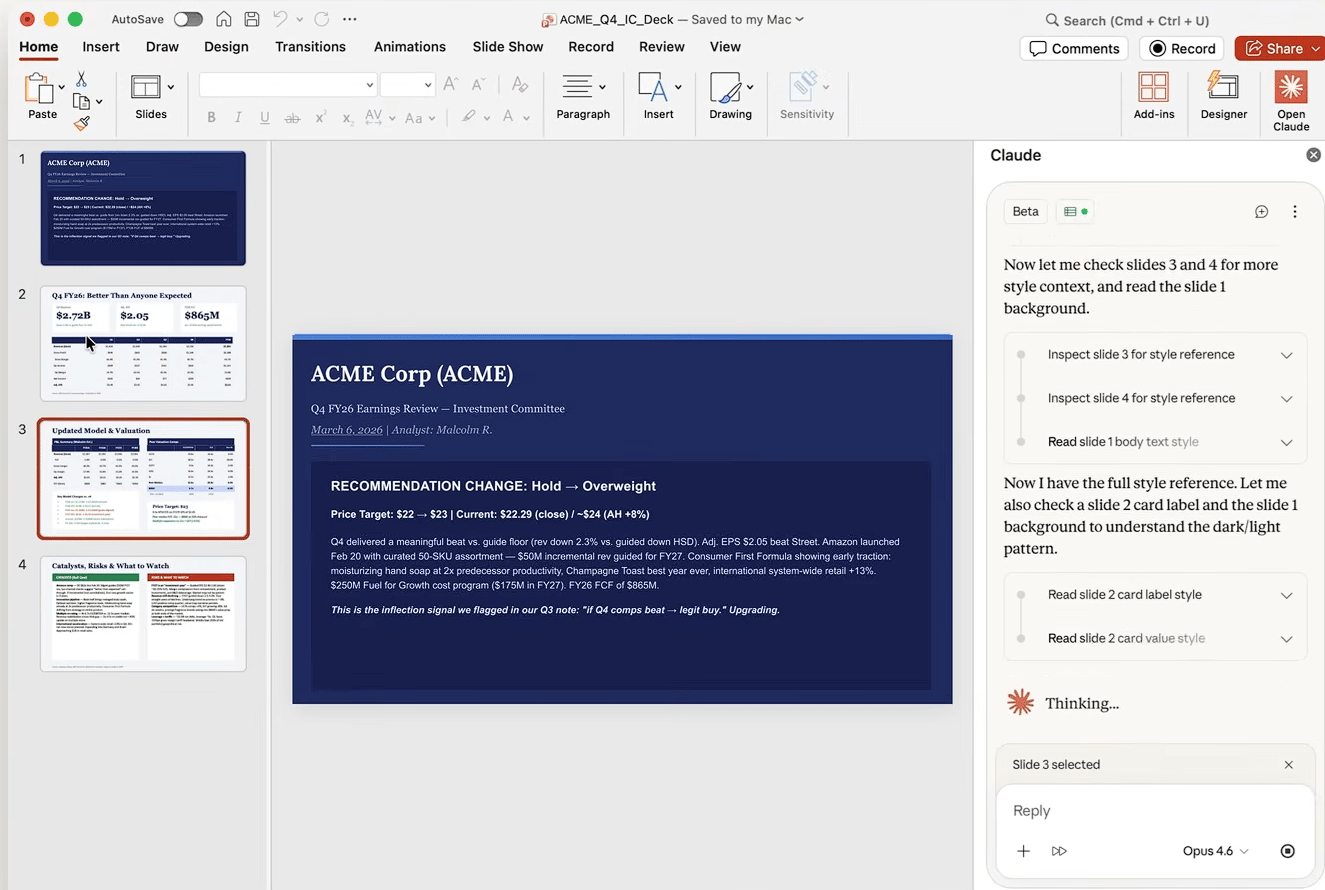Toggle italic formatting
Image resolution: width=1325 pixels, height=890 pixels.
click(x=238, y=118)
